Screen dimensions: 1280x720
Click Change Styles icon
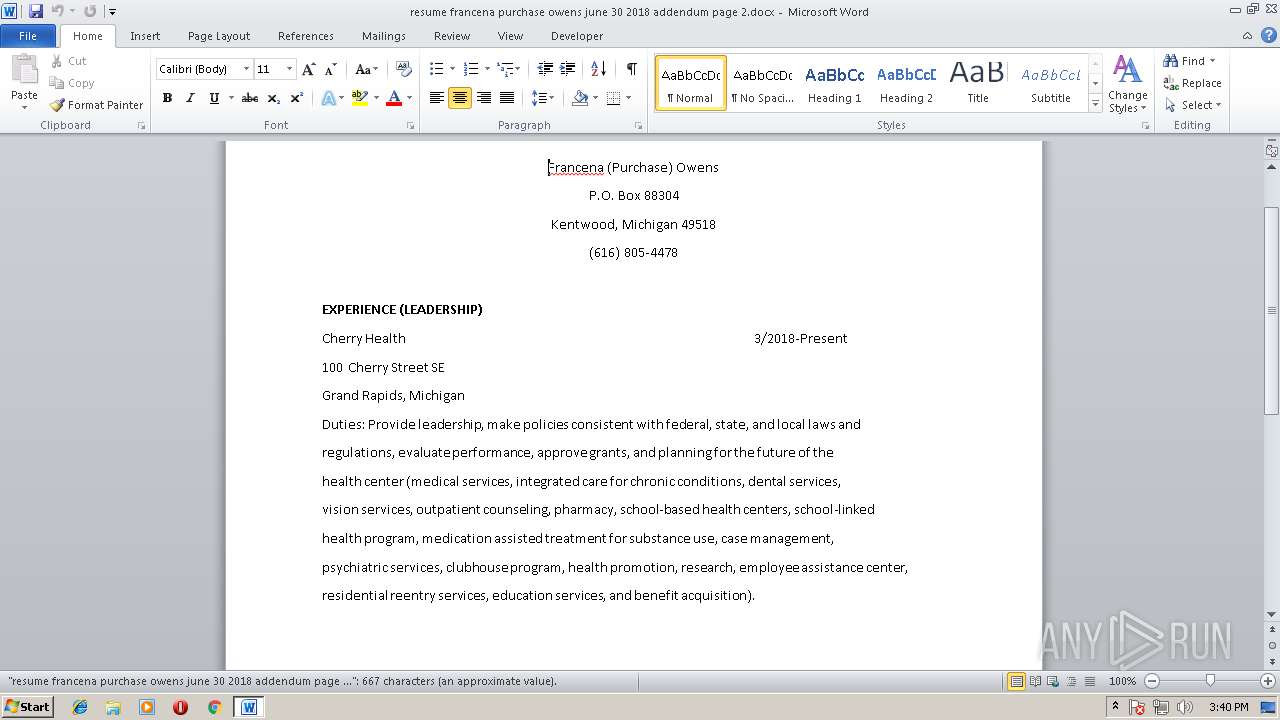(1127, 84)
